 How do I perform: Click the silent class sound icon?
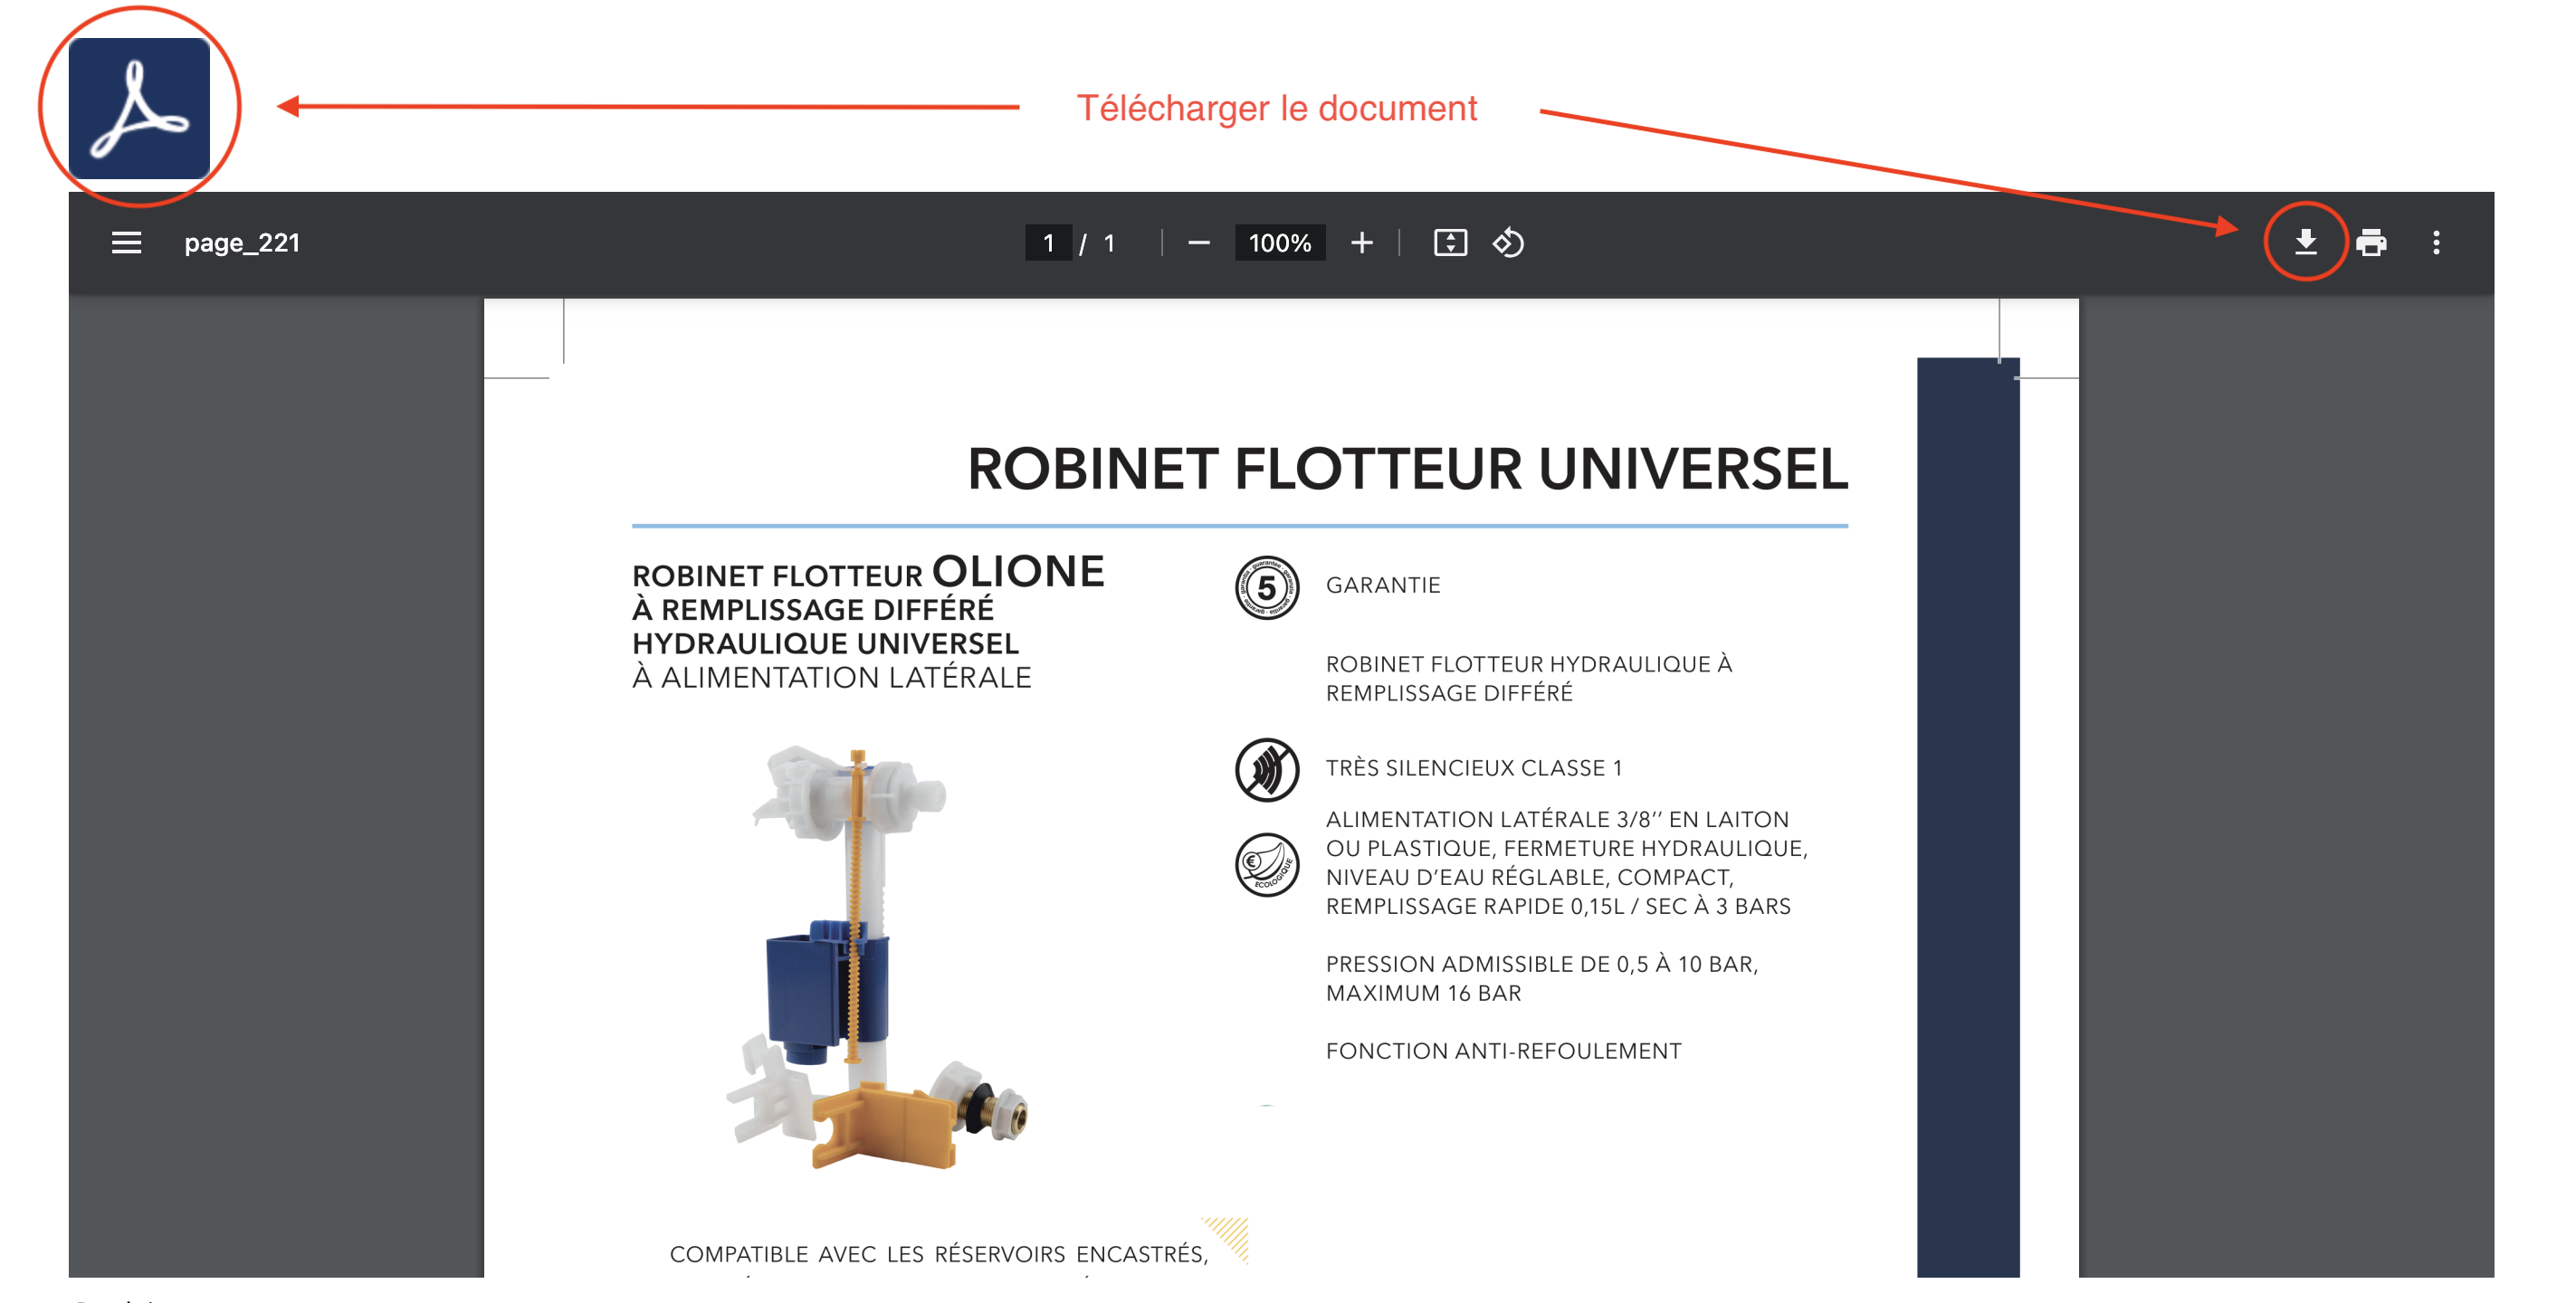1266,769
